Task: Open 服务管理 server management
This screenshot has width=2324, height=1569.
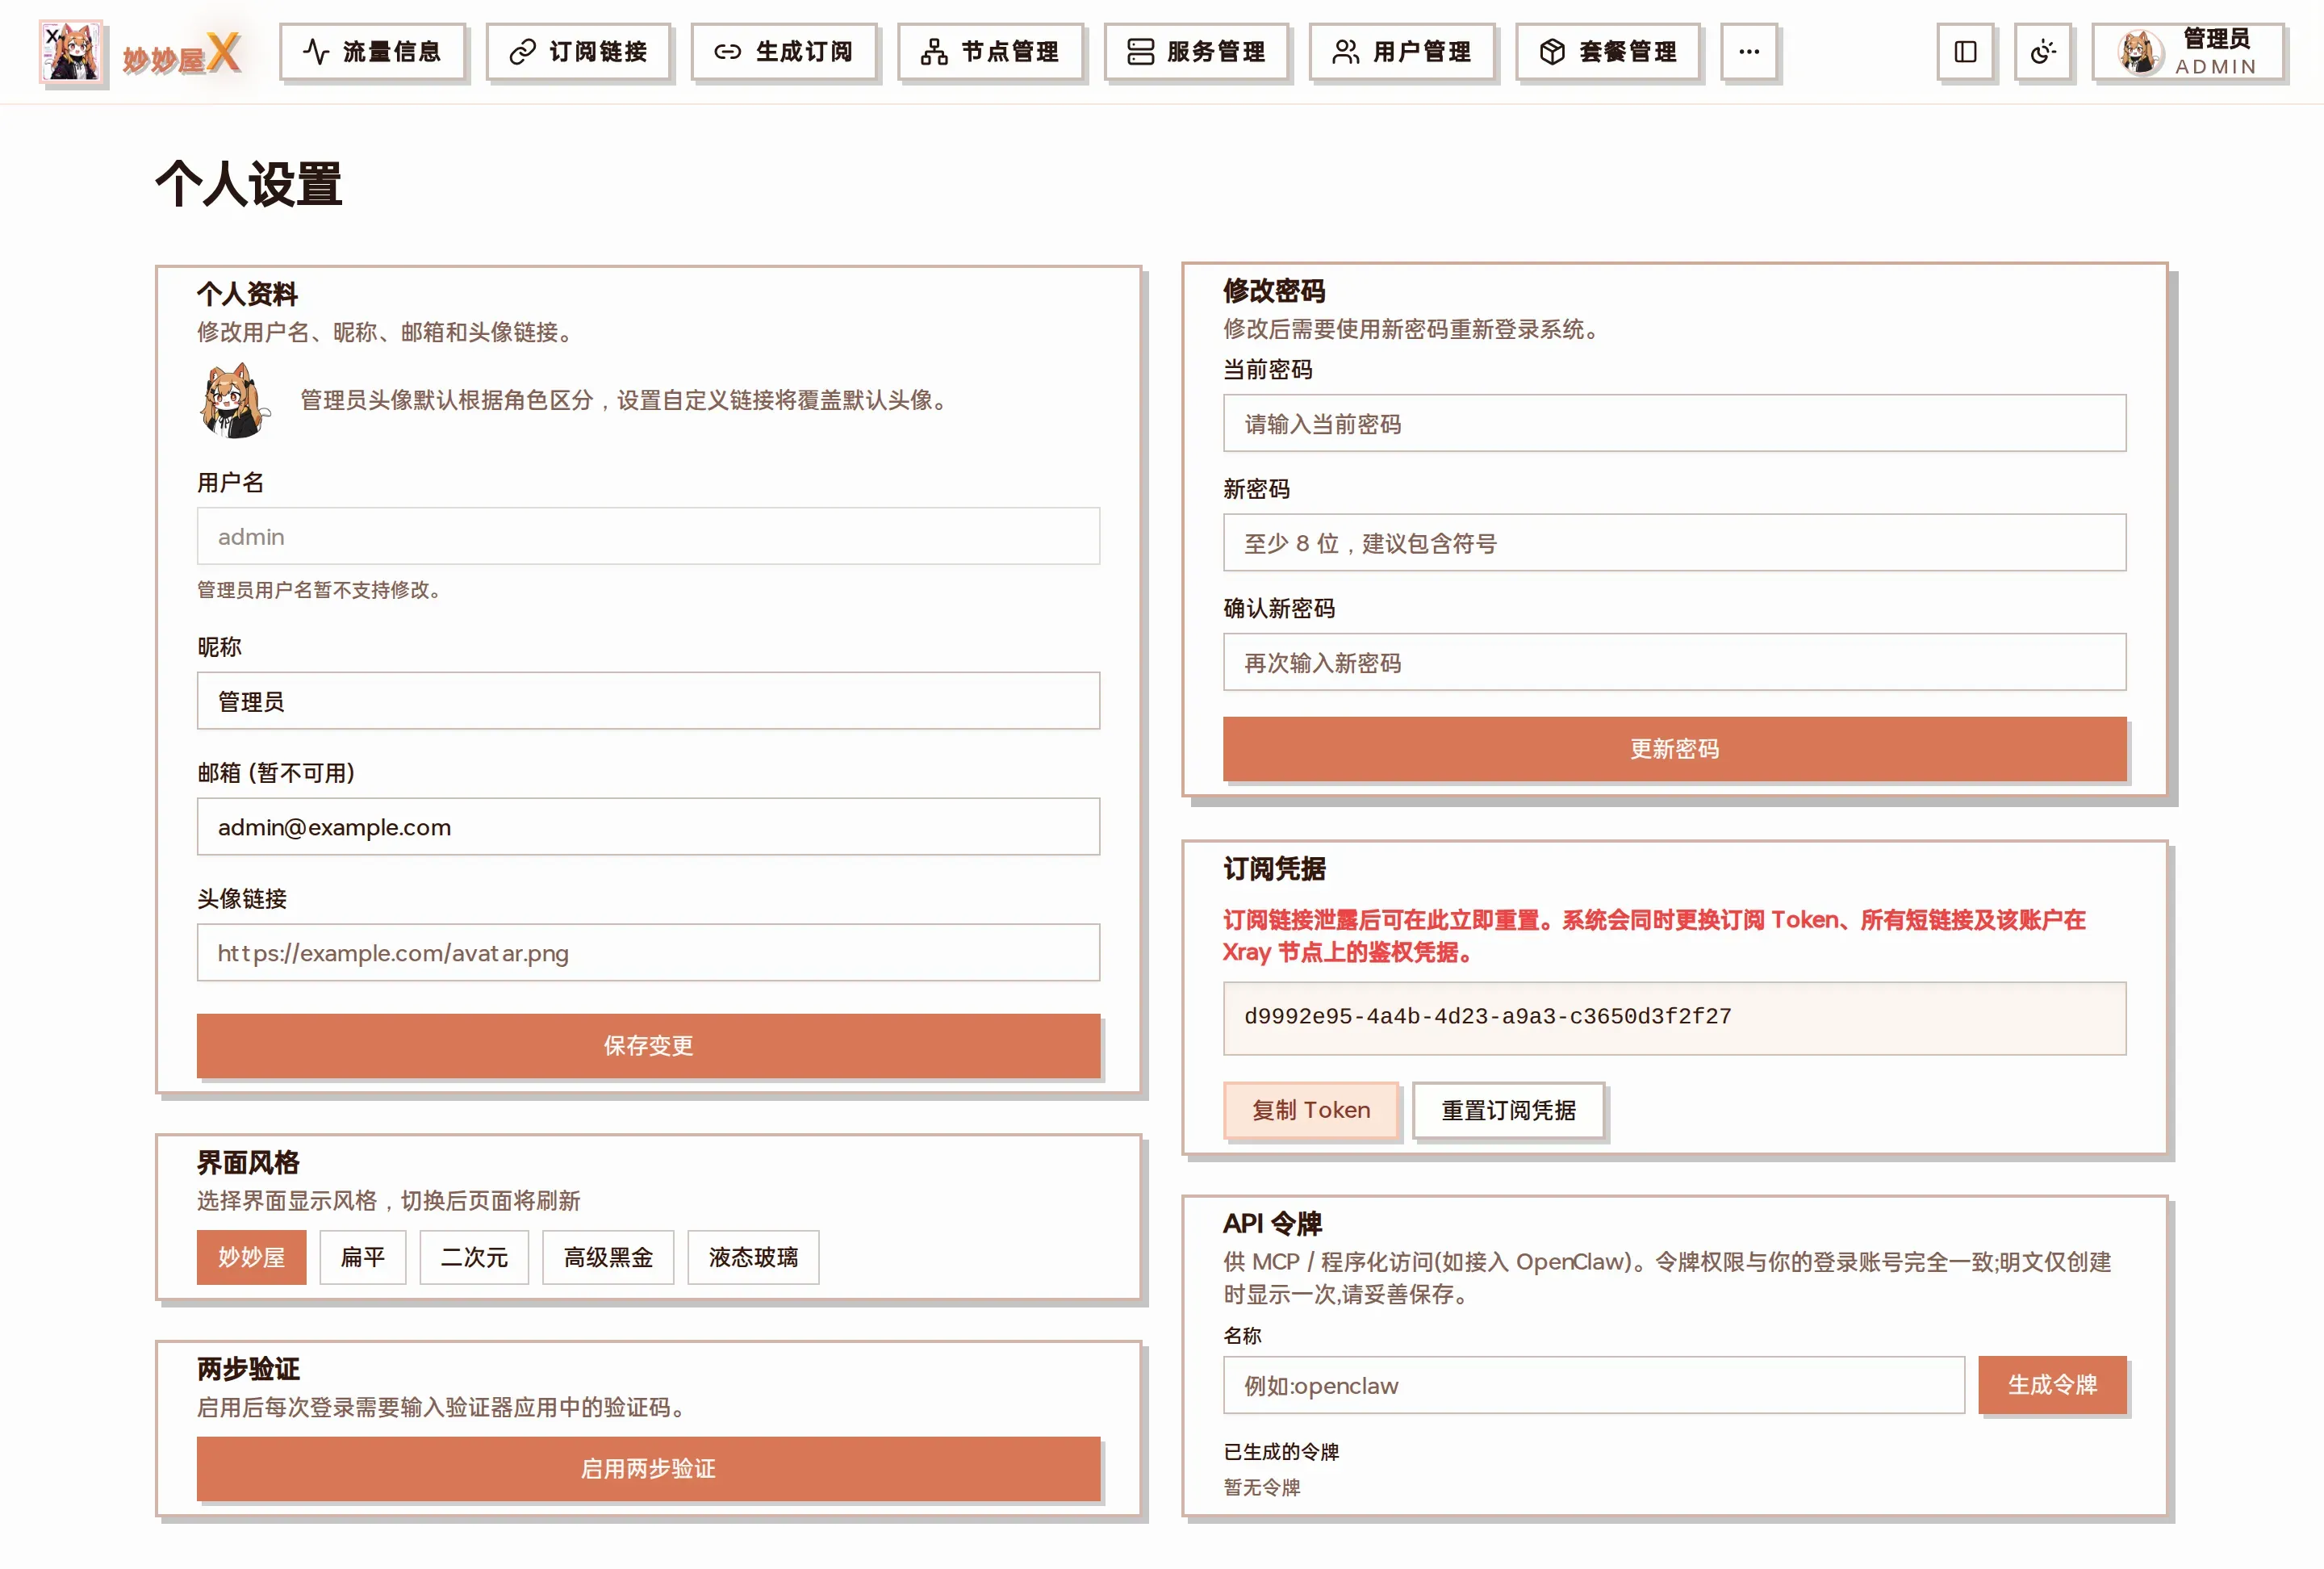Action: pos(1196,51)
